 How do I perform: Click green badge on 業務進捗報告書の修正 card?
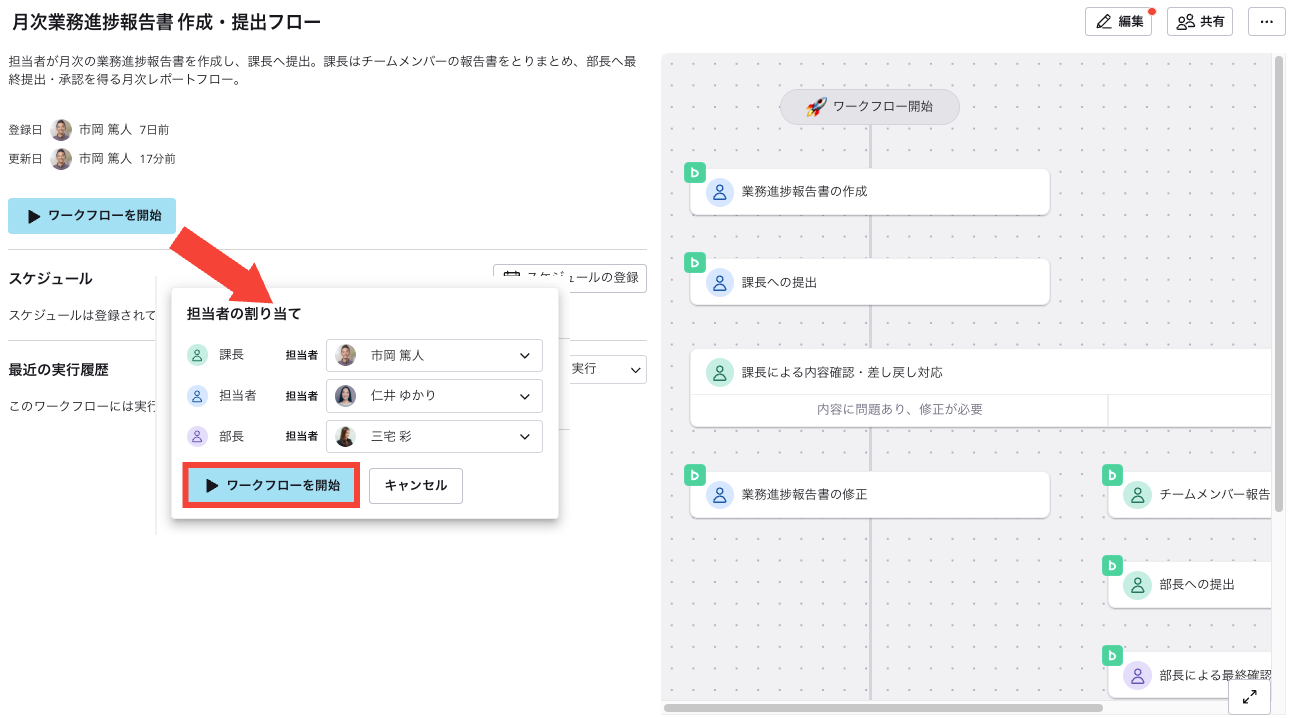pyautogui.click(x=694, y=476)
